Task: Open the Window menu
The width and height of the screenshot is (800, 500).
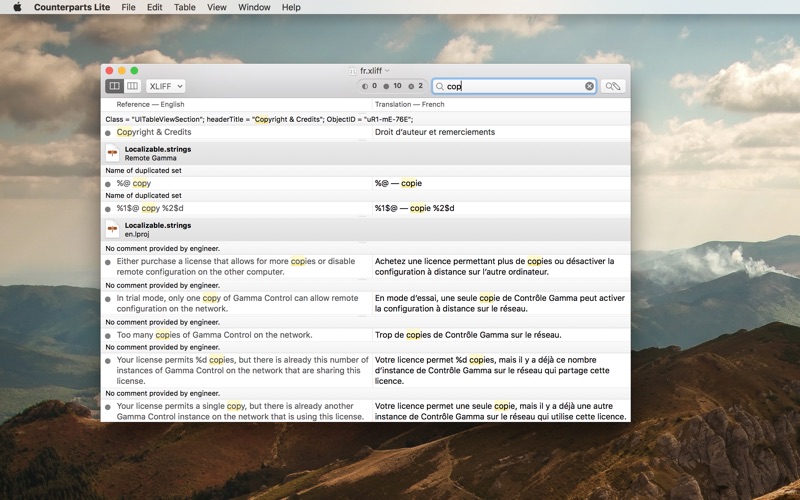Action: (x=254, y=7)
